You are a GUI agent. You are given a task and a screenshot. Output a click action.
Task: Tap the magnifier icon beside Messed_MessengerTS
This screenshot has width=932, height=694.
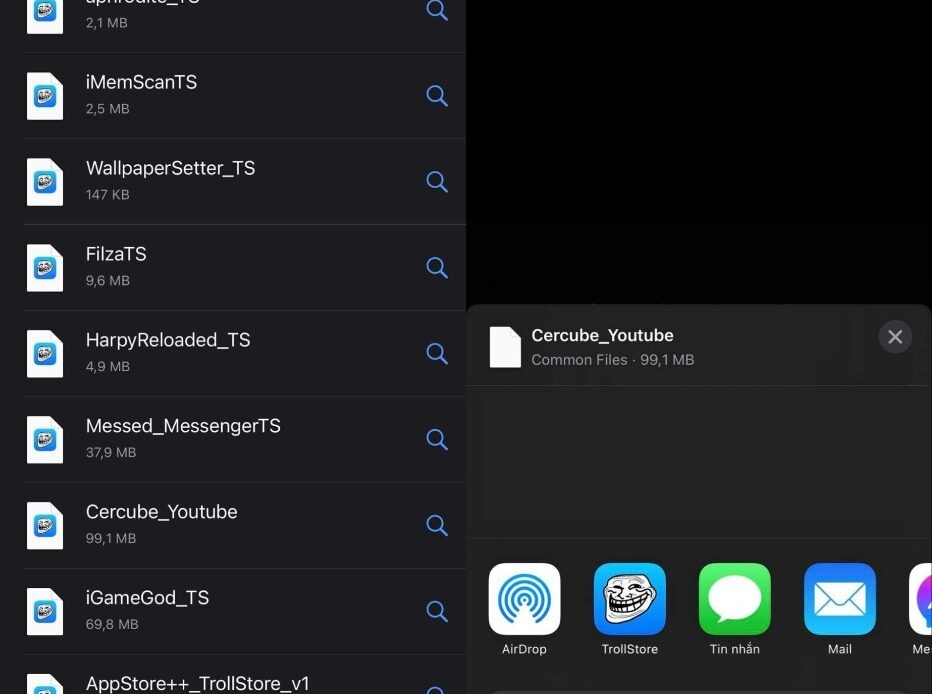point(437,439)
